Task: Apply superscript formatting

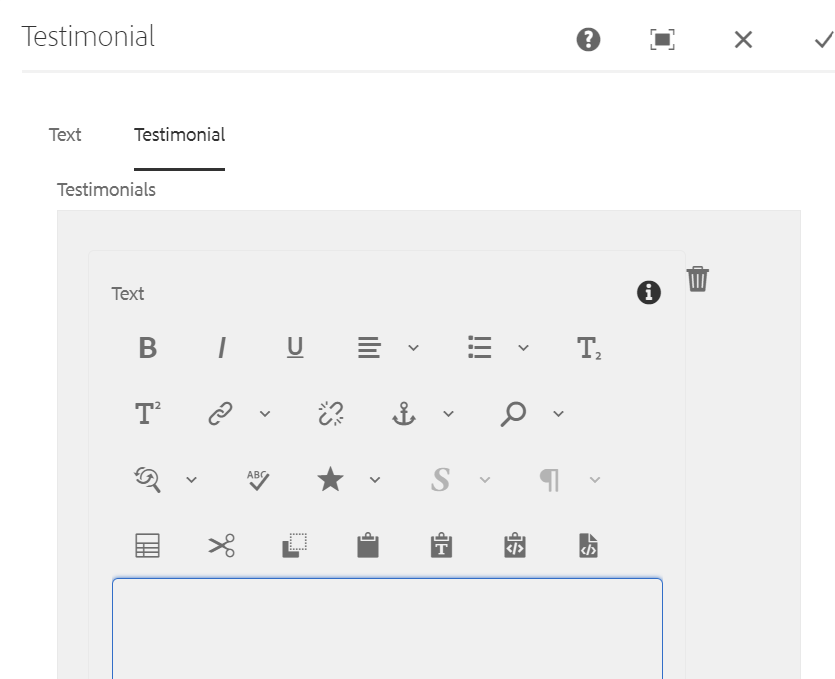Action: coord(148,413)
